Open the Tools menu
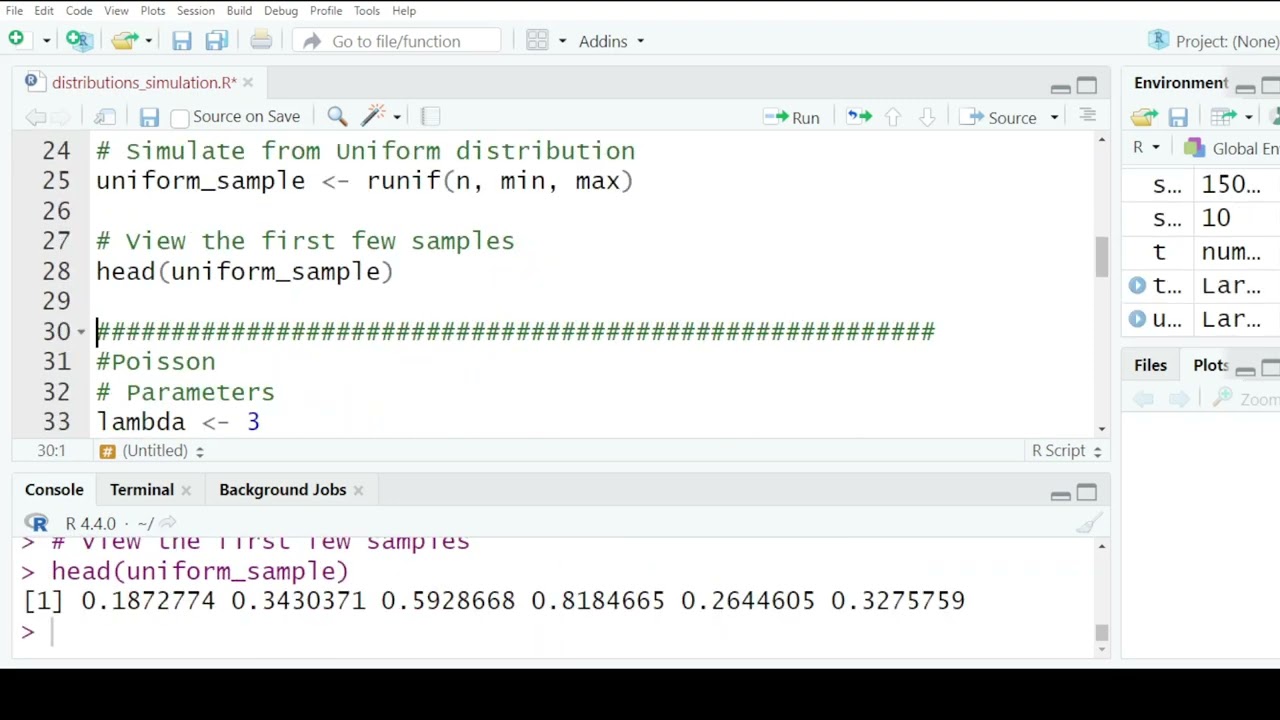Viewport: 1280px width, 720px height. pos(367,11)
